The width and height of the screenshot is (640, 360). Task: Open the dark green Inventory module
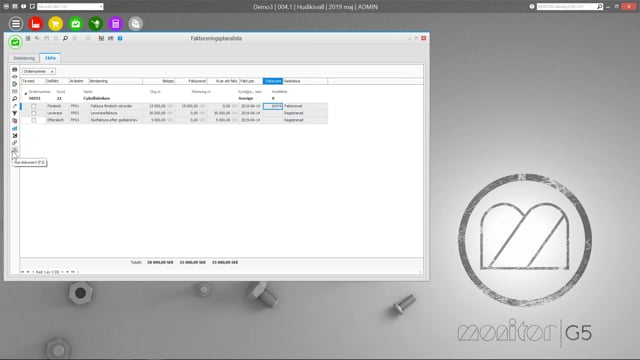click(x=96, y=24)
